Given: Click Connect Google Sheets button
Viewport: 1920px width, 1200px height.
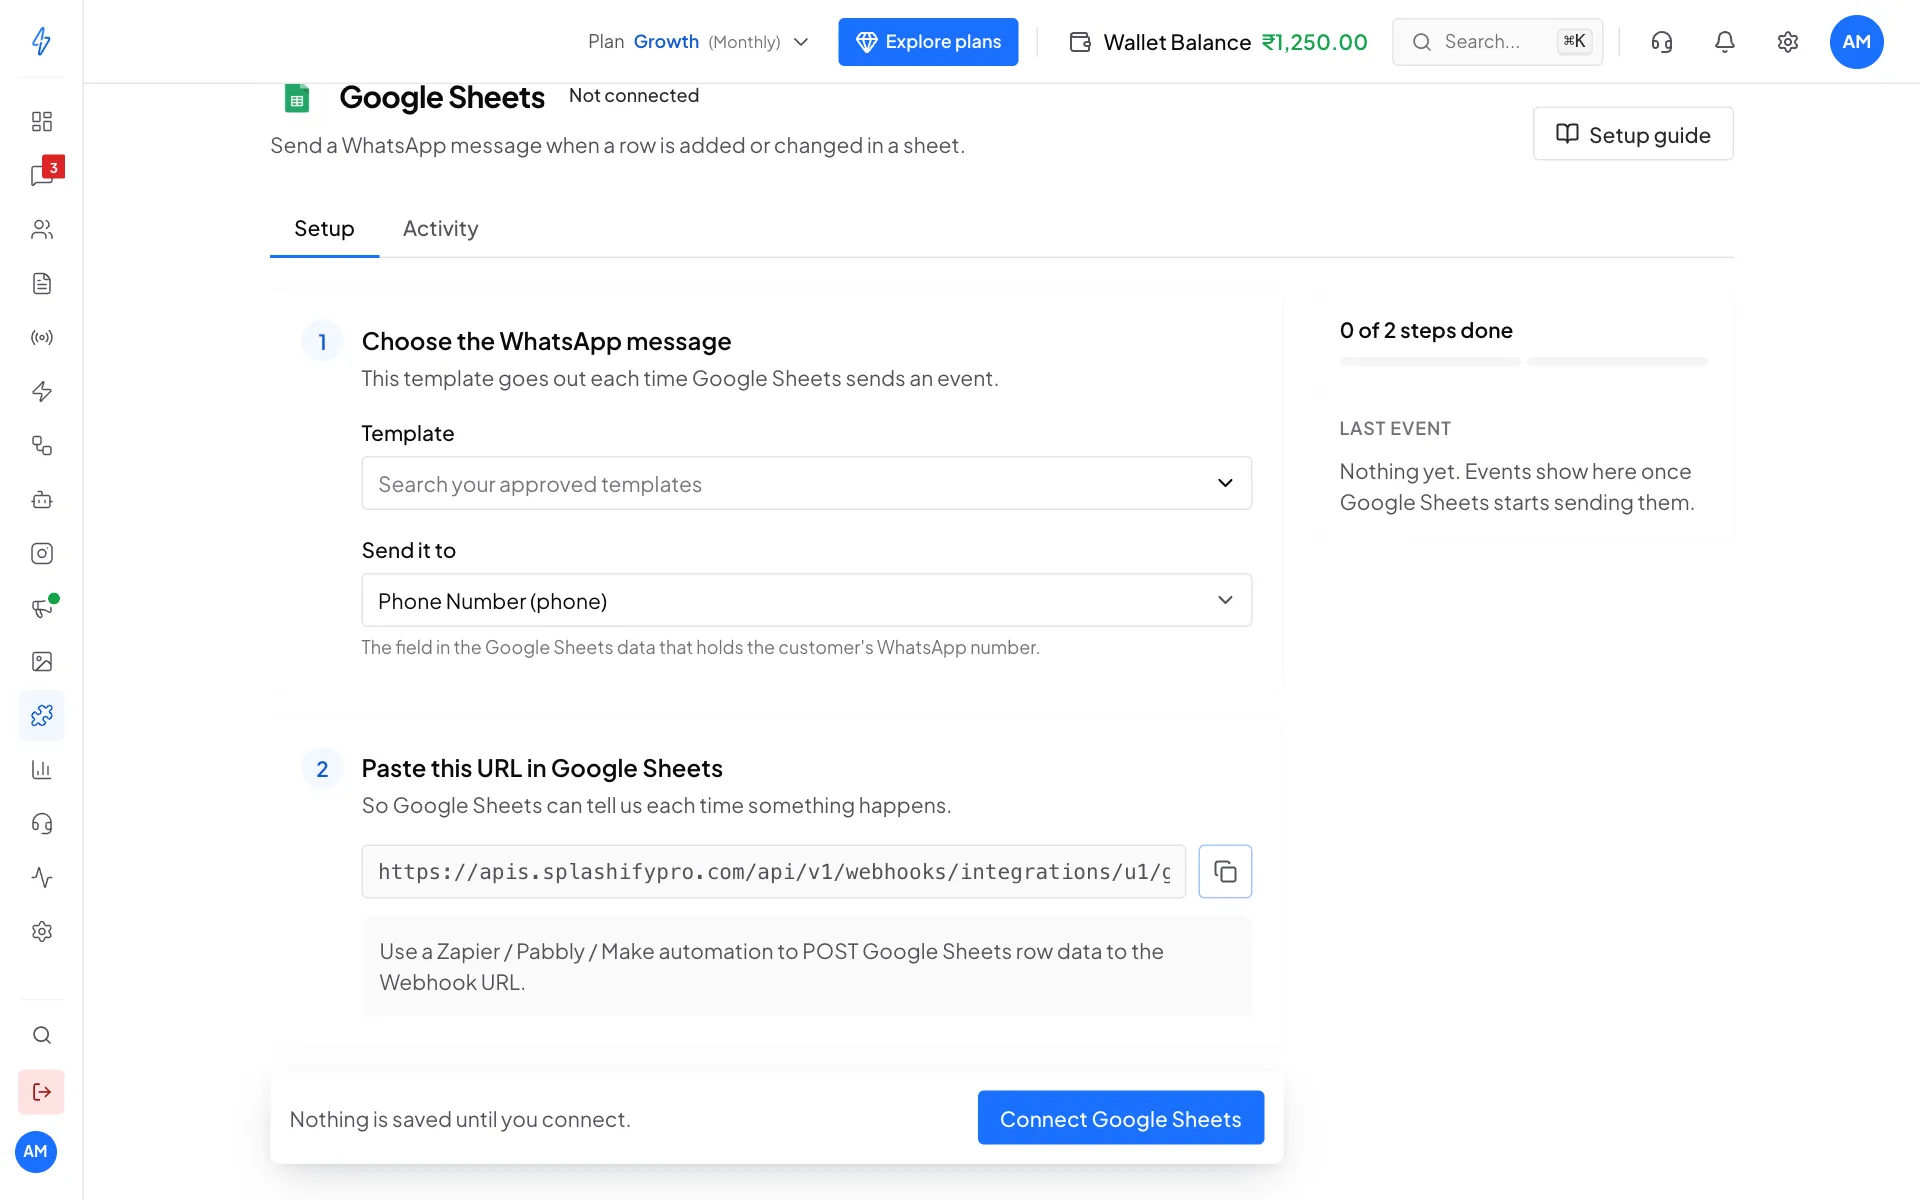Looking at the screenshot, I should point(1121,1118).
